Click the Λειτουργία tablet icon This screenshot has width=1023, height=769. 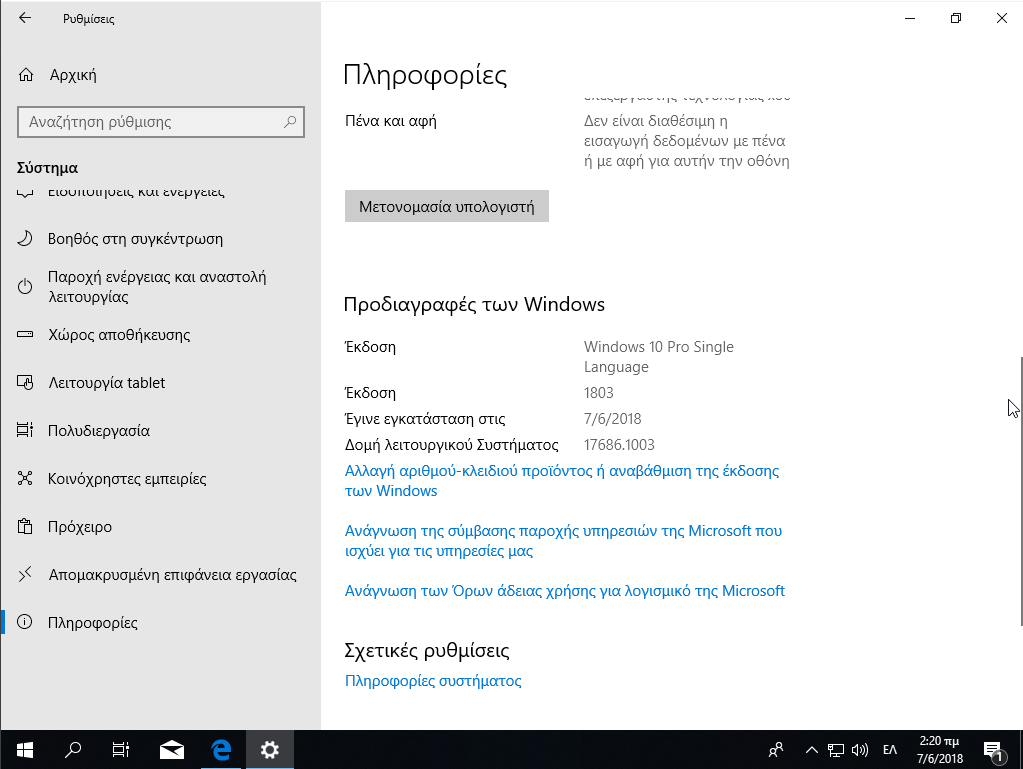tap(25, 382)
